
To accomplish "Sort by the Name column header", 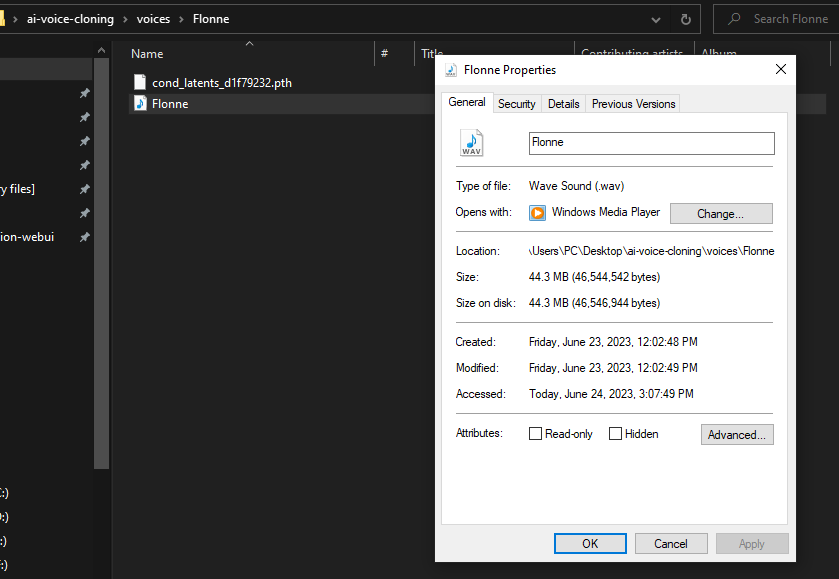I will click(x=147, y=54).
